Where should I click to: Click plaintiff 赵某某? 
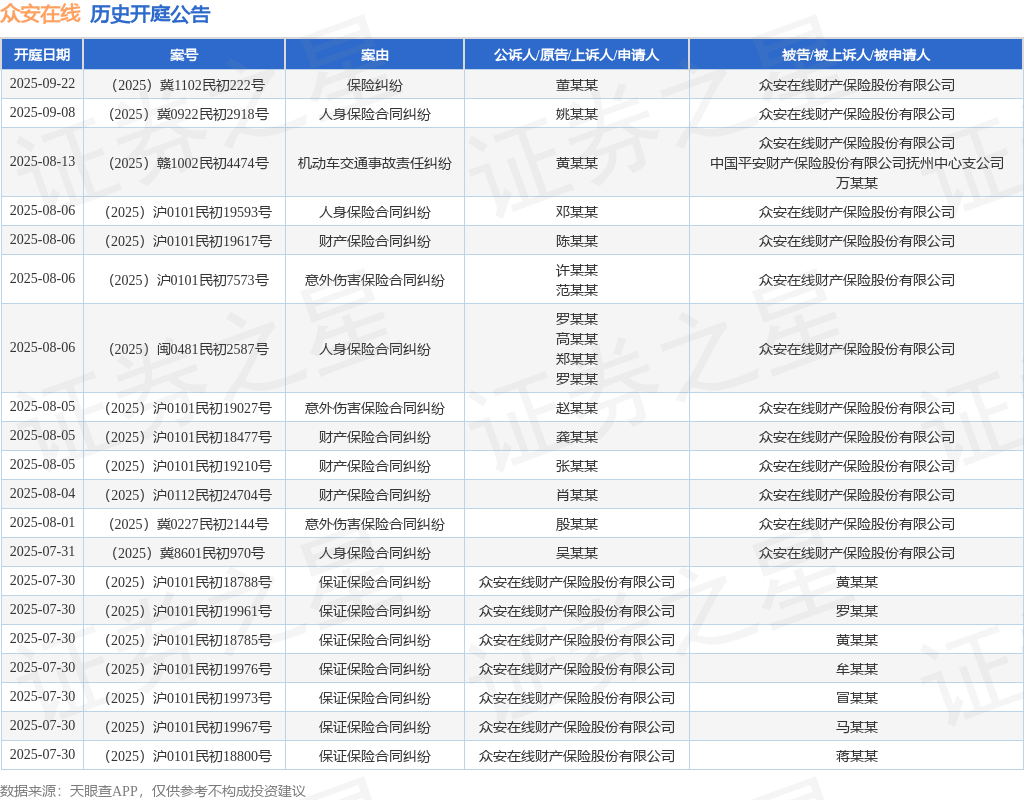click(577, 408)
